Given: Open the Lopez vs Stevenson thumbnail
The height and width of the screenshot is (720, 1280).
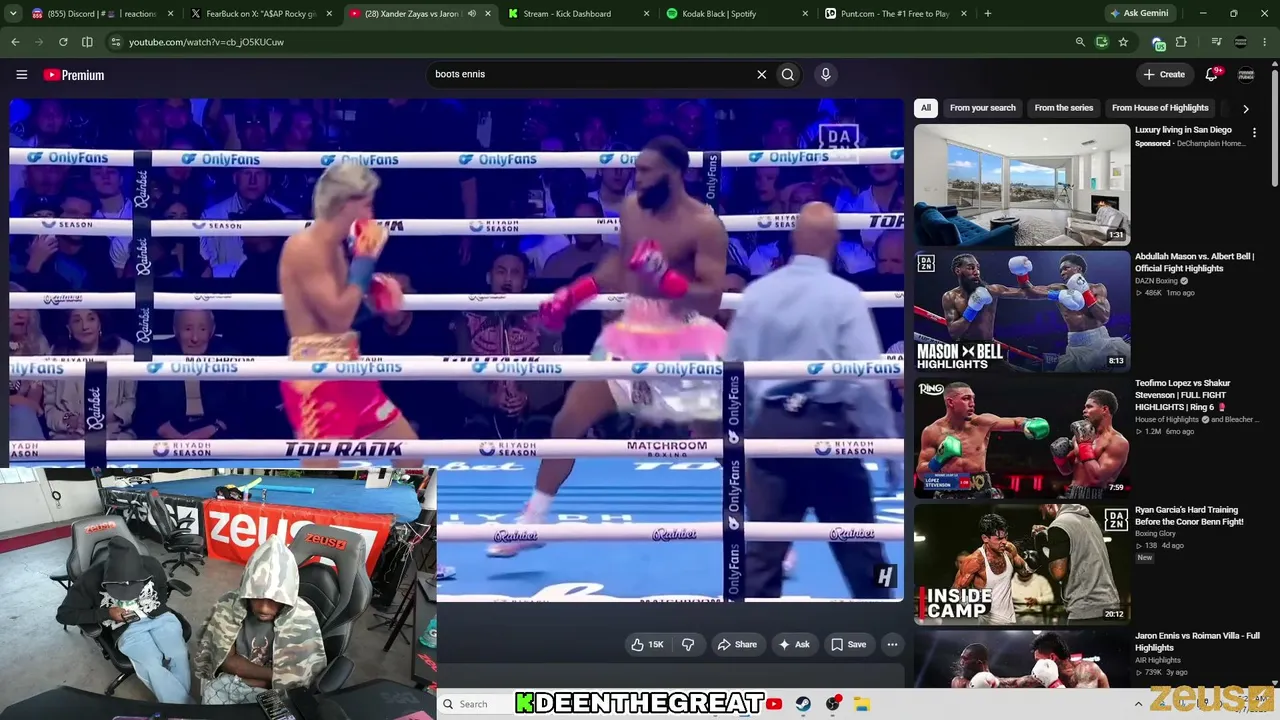Looking at the screenshot, I should tap(1022, 438).
